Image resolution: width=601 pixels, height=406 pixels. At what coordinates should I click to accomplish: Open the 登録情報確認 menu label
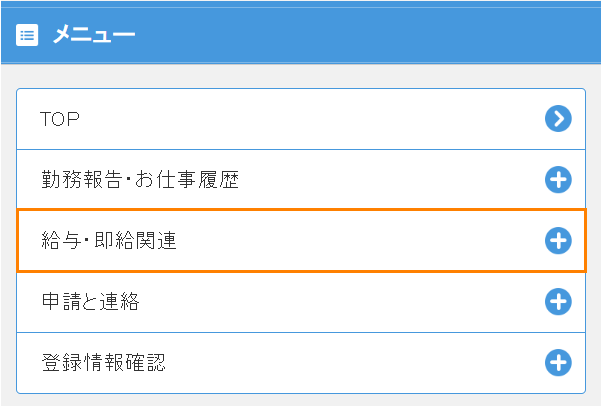tap(103, 363)
